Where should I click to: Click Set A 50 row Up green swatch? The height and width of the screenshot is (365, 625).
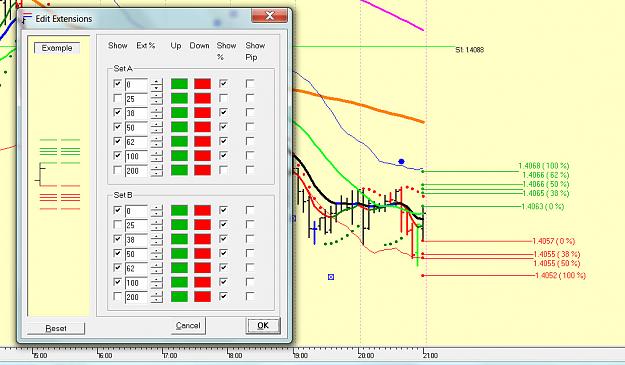(179, 127)
